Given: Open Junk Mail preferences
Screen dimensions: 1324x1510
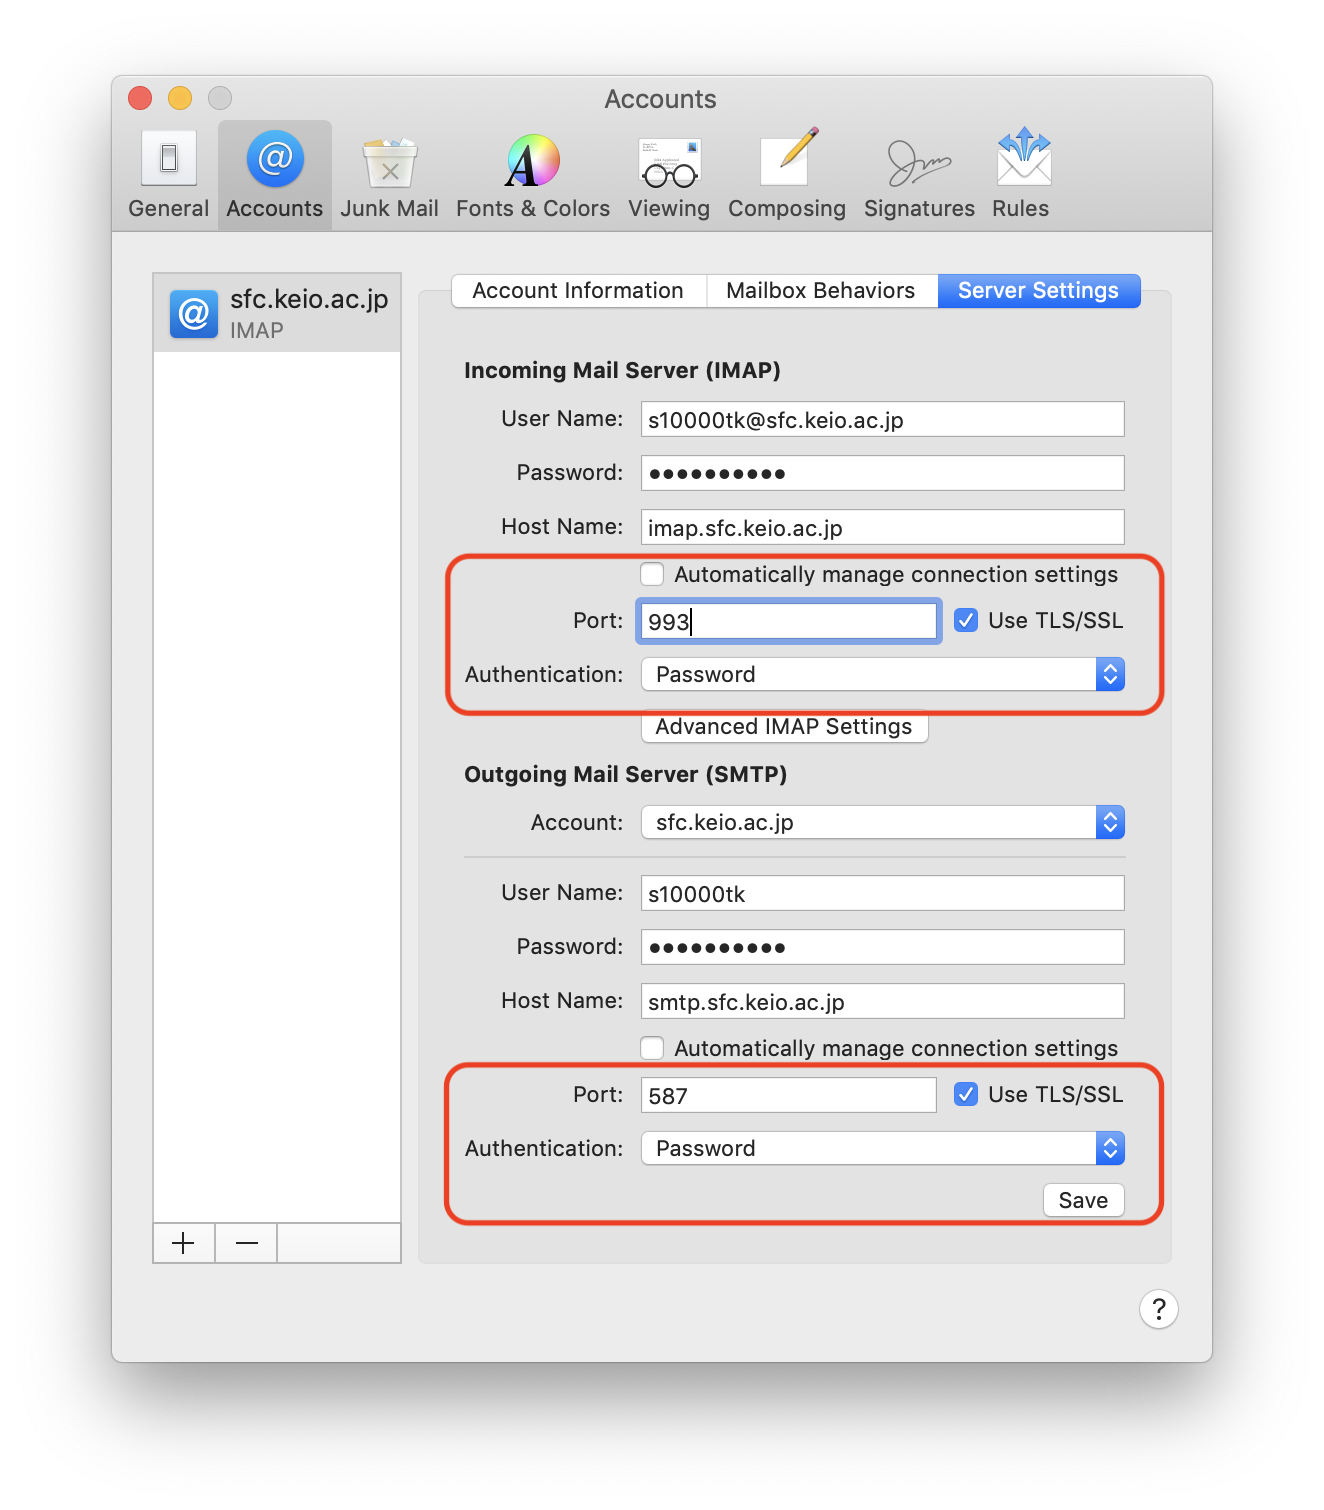Looking at the screenshot, I should click(389, 175).
